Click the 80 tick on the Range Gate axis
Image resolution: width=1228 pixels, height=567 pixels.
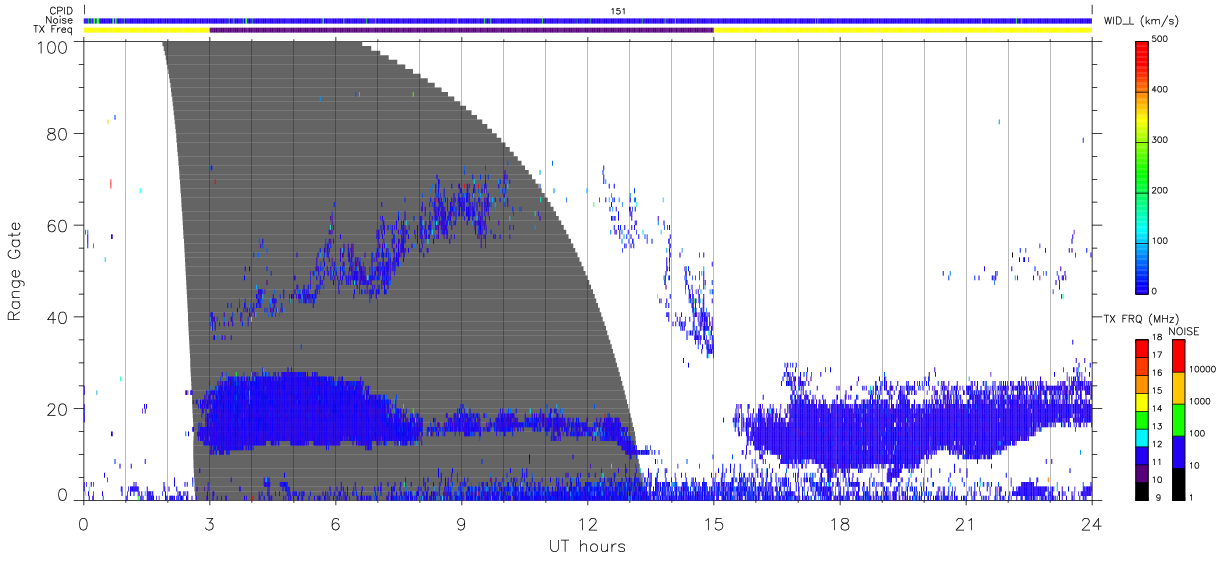pos(58,134)
